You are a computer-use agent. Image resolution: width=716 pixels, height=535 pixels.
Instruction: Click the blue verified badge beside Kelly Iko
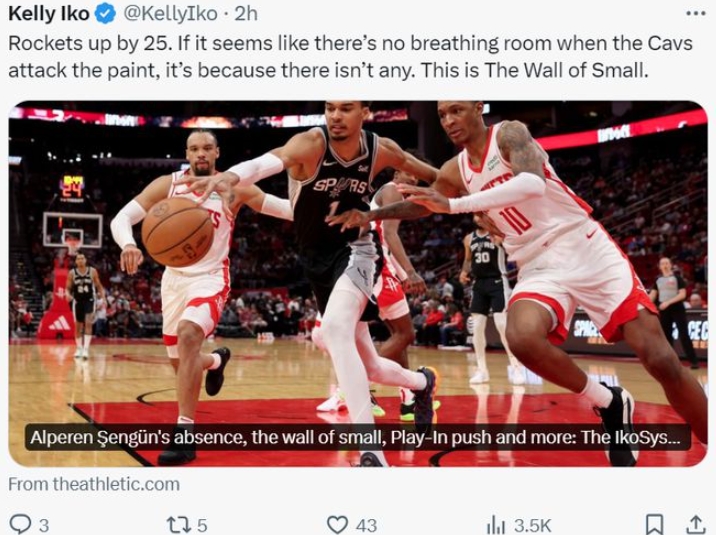[x=106, y=15]
